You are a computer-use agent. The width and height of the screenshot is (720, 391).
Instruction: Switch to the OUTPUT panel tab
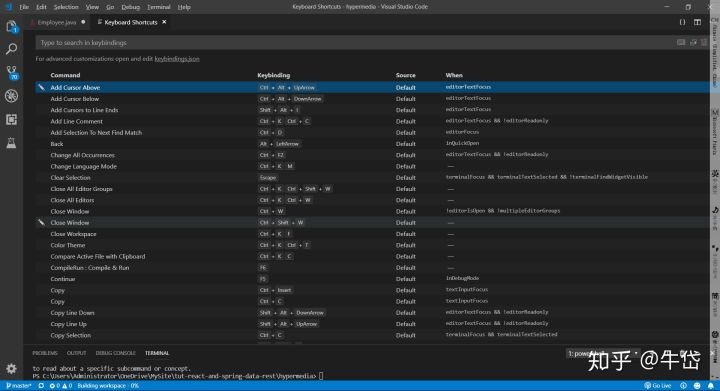point(76,353)
